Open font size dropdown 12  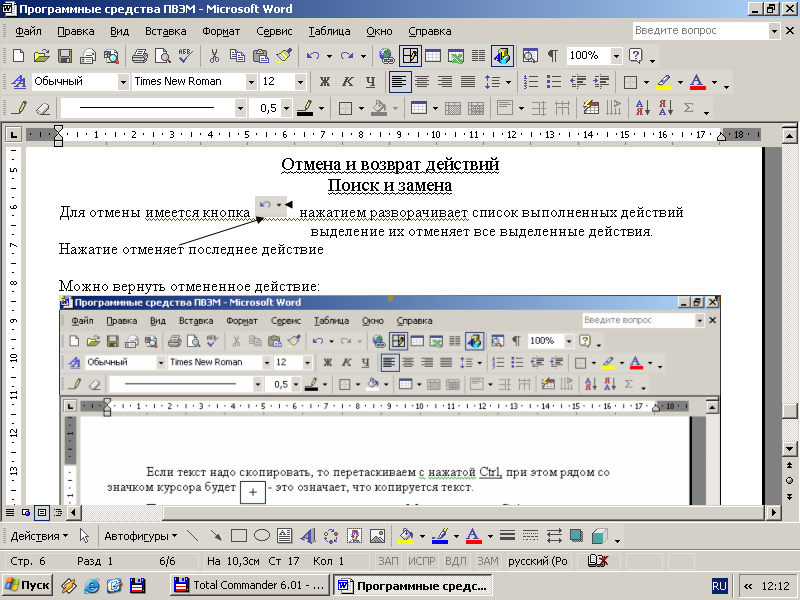click(x=300, y=82)
